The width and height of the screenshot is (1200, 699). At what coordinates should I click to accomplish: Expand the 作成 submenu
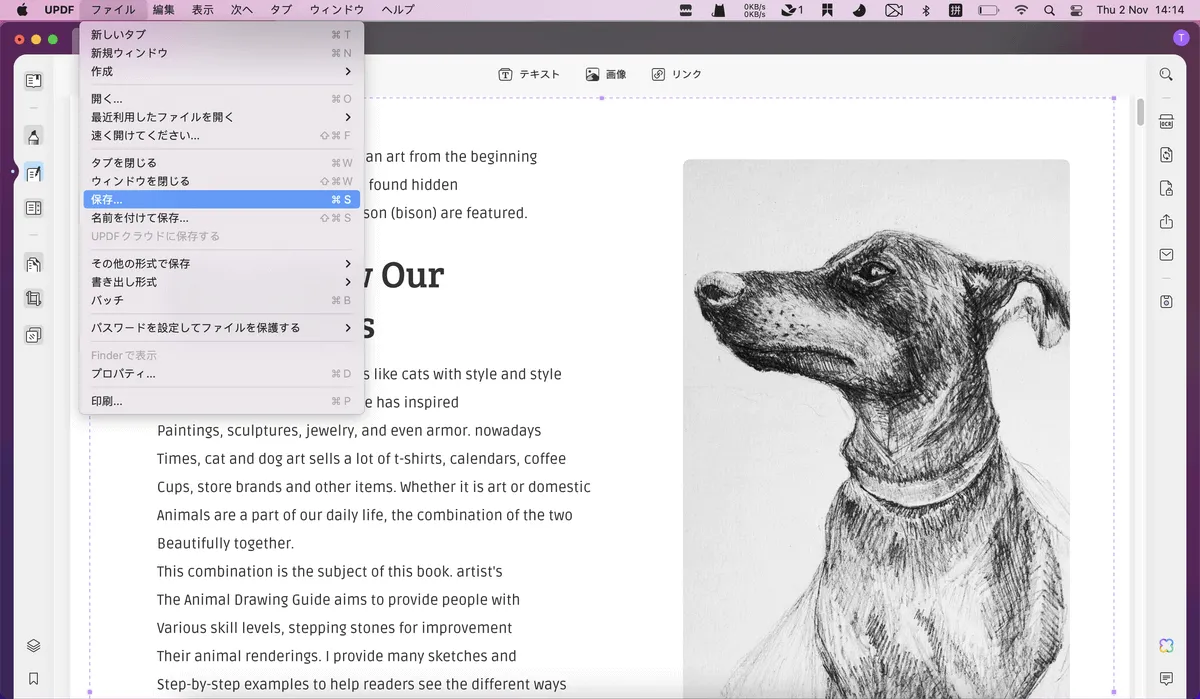222,72
